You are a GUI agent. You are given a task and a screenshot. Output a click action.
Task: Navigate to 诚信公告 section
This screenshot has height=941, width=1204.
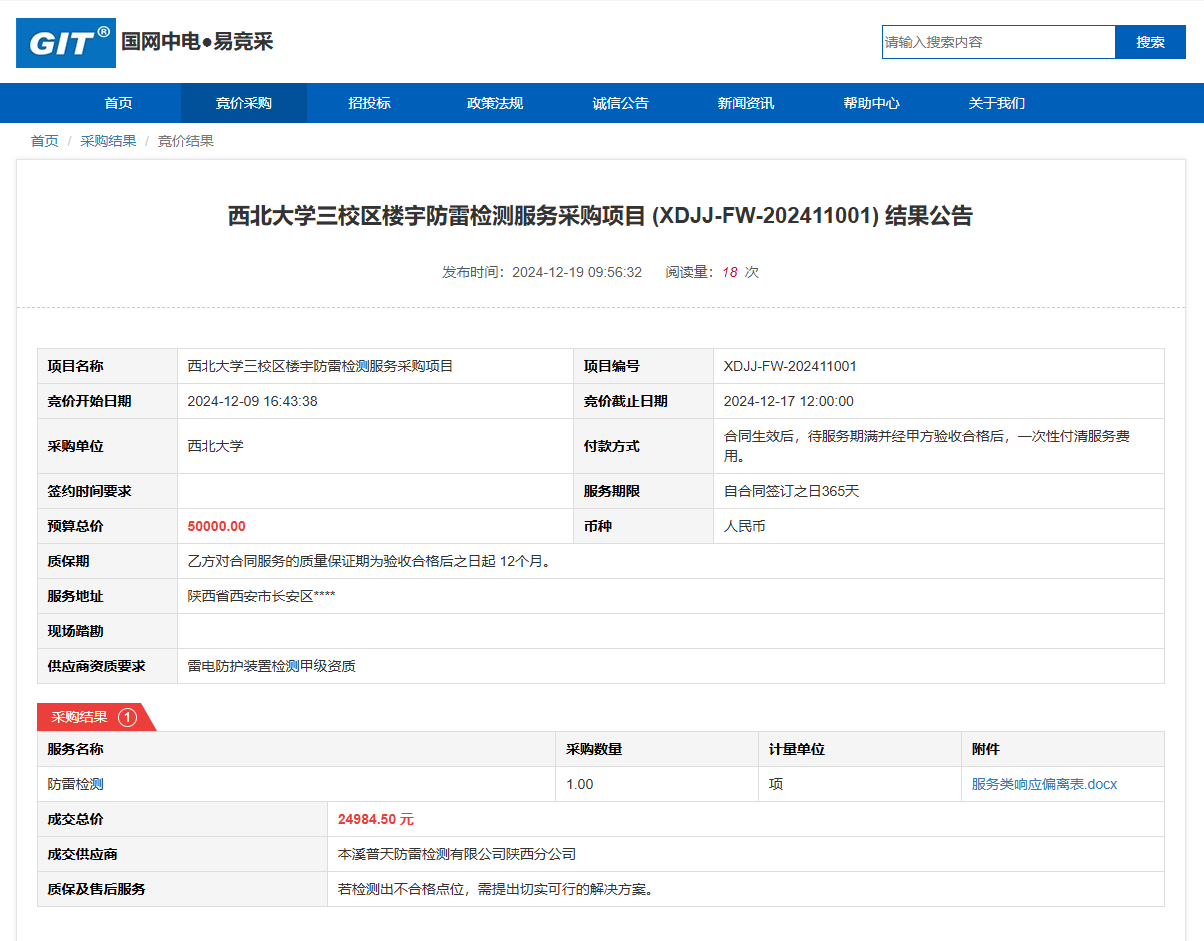[620, 103]
